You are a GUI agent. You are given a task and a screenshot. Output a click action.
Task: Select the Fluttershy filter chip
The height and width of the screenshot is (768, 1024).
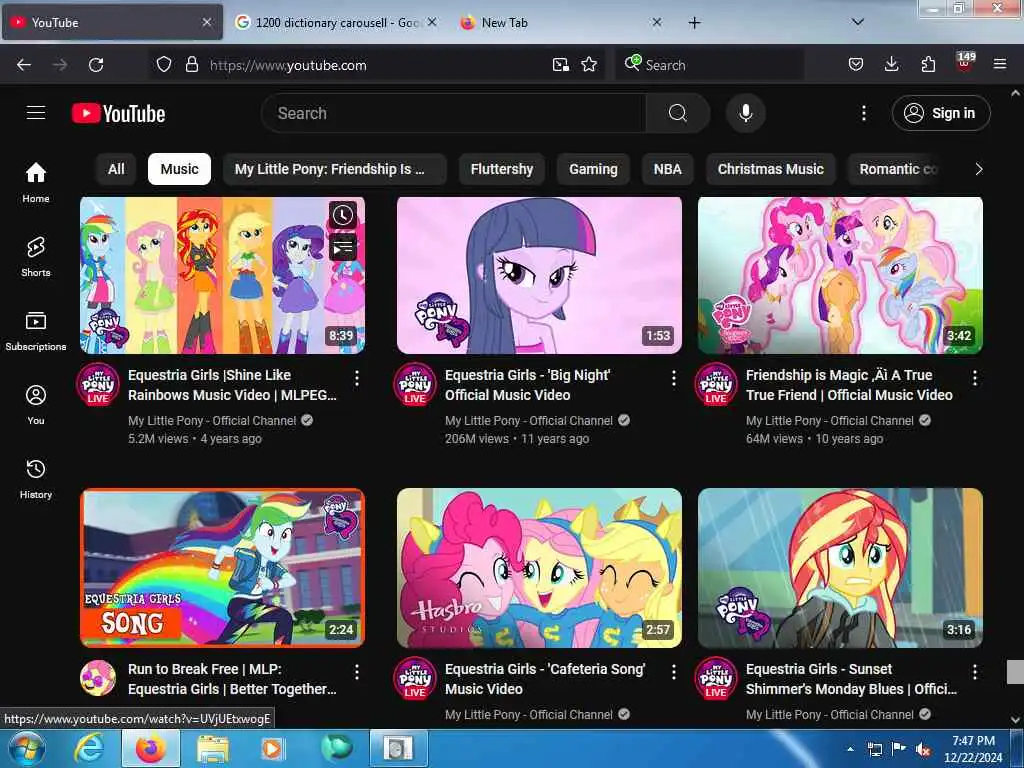coord(502,169)
